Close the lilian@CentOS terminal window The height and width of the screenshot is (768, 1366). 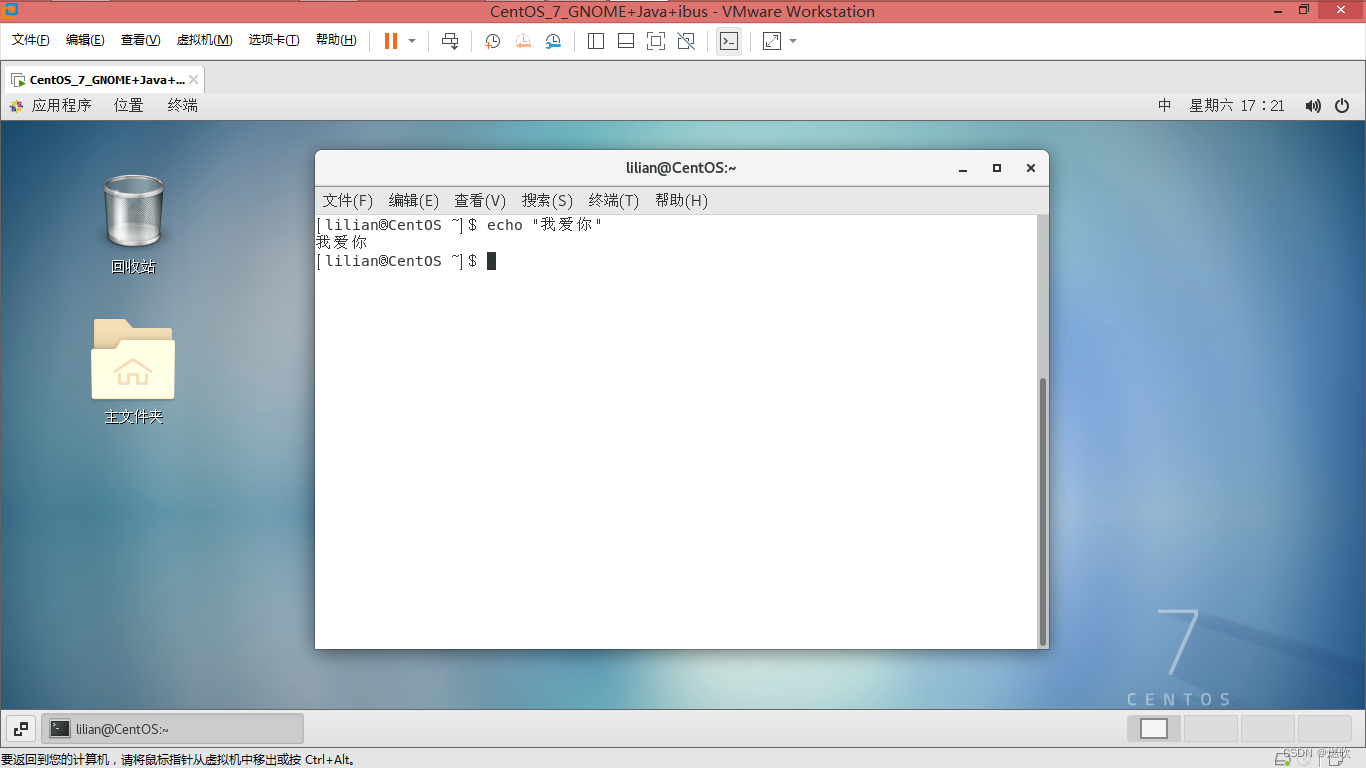(x=1031, y=168)
